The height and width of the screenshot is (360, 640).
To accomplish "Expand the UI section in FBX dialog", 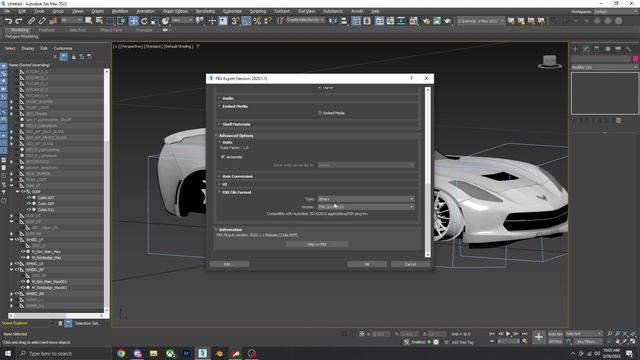I will pos(224,184).
